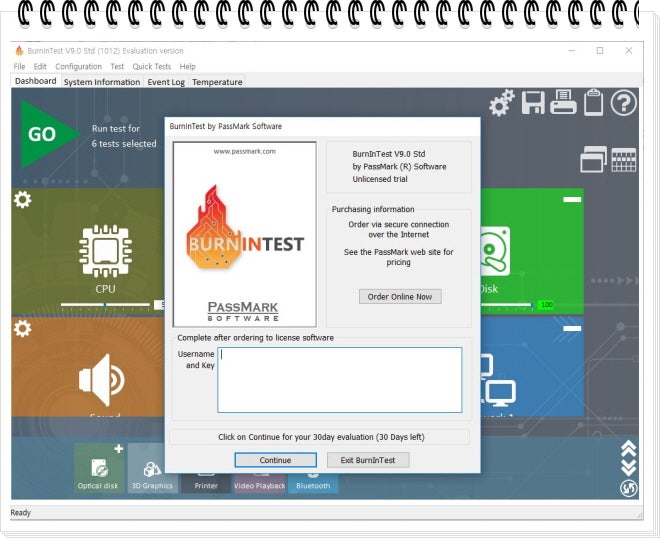660x538 pixels.
Task: Click the grid view icon
Action: click(x=624, y=160)
